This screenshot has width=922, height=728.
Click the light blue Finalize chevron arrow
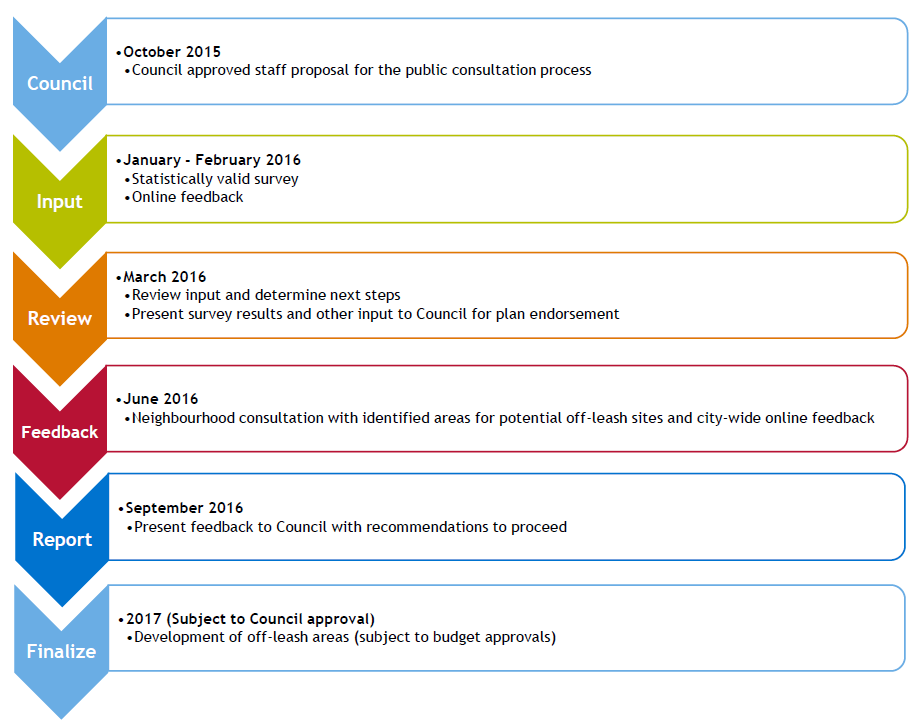pyautogui.click(x=61, y=651)
